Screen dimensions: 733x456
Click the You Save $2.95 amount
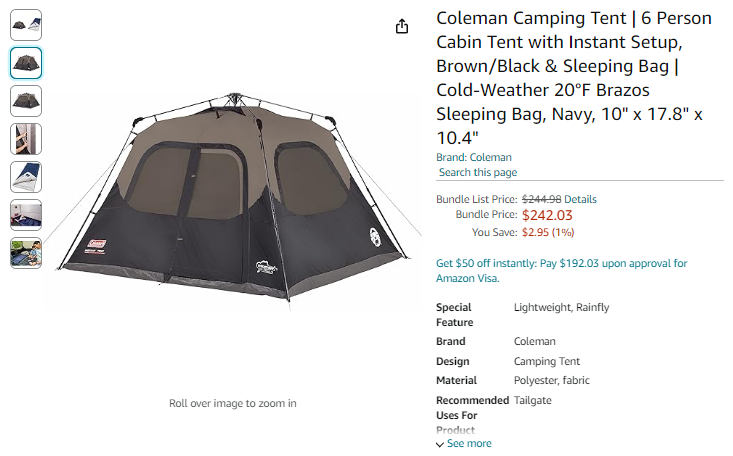tap(548, 232)
